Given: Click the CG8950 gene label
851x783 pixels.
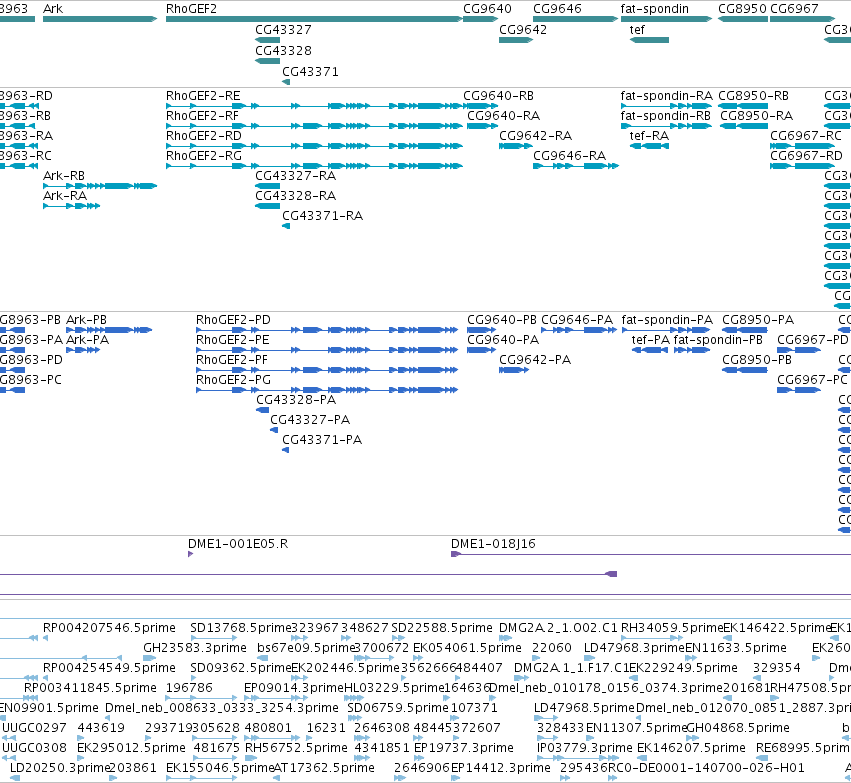Looking at the screenshot, I should click(742, 9).
